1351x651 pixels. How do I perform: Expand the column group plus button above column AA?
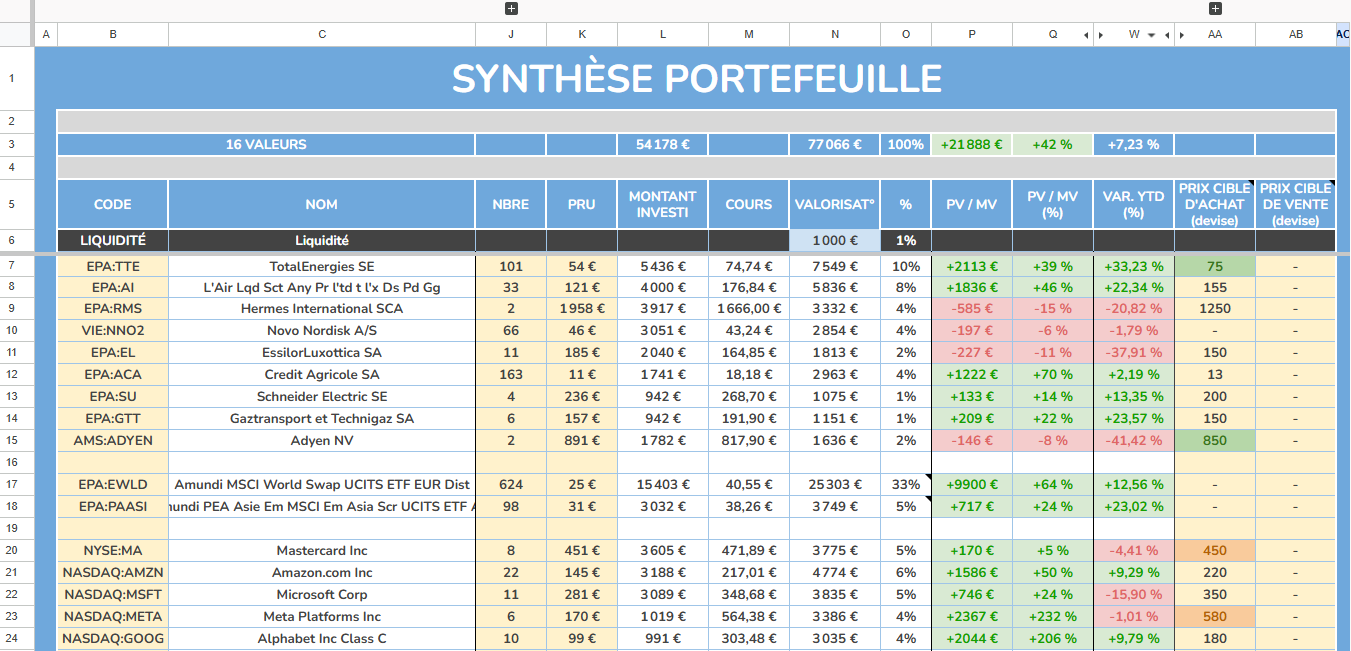click(x=1215, y=9)
